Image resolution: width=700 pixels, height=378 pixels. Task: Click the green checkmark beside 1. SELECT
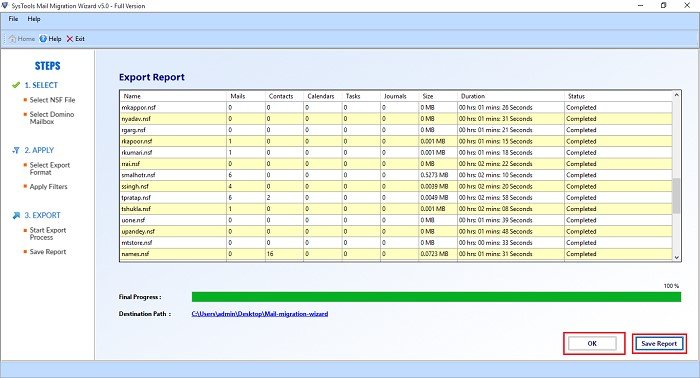16,85
